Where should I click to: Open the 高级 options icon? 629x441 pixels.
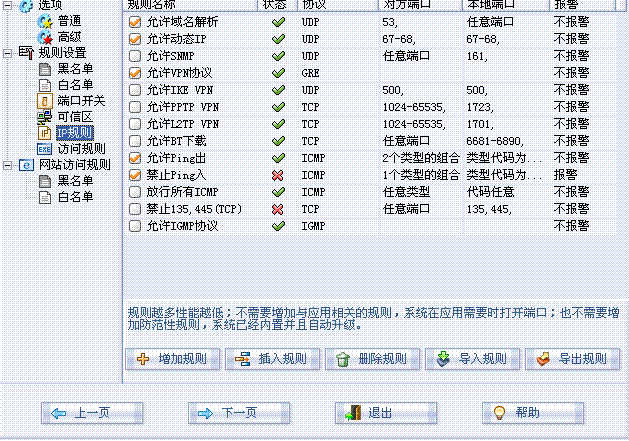(x=45, y=38)
